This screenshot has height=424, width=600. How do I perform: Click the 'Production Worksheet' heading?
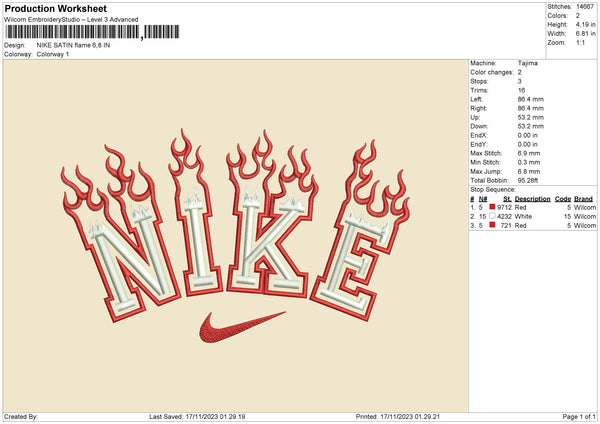pos(55,8)
